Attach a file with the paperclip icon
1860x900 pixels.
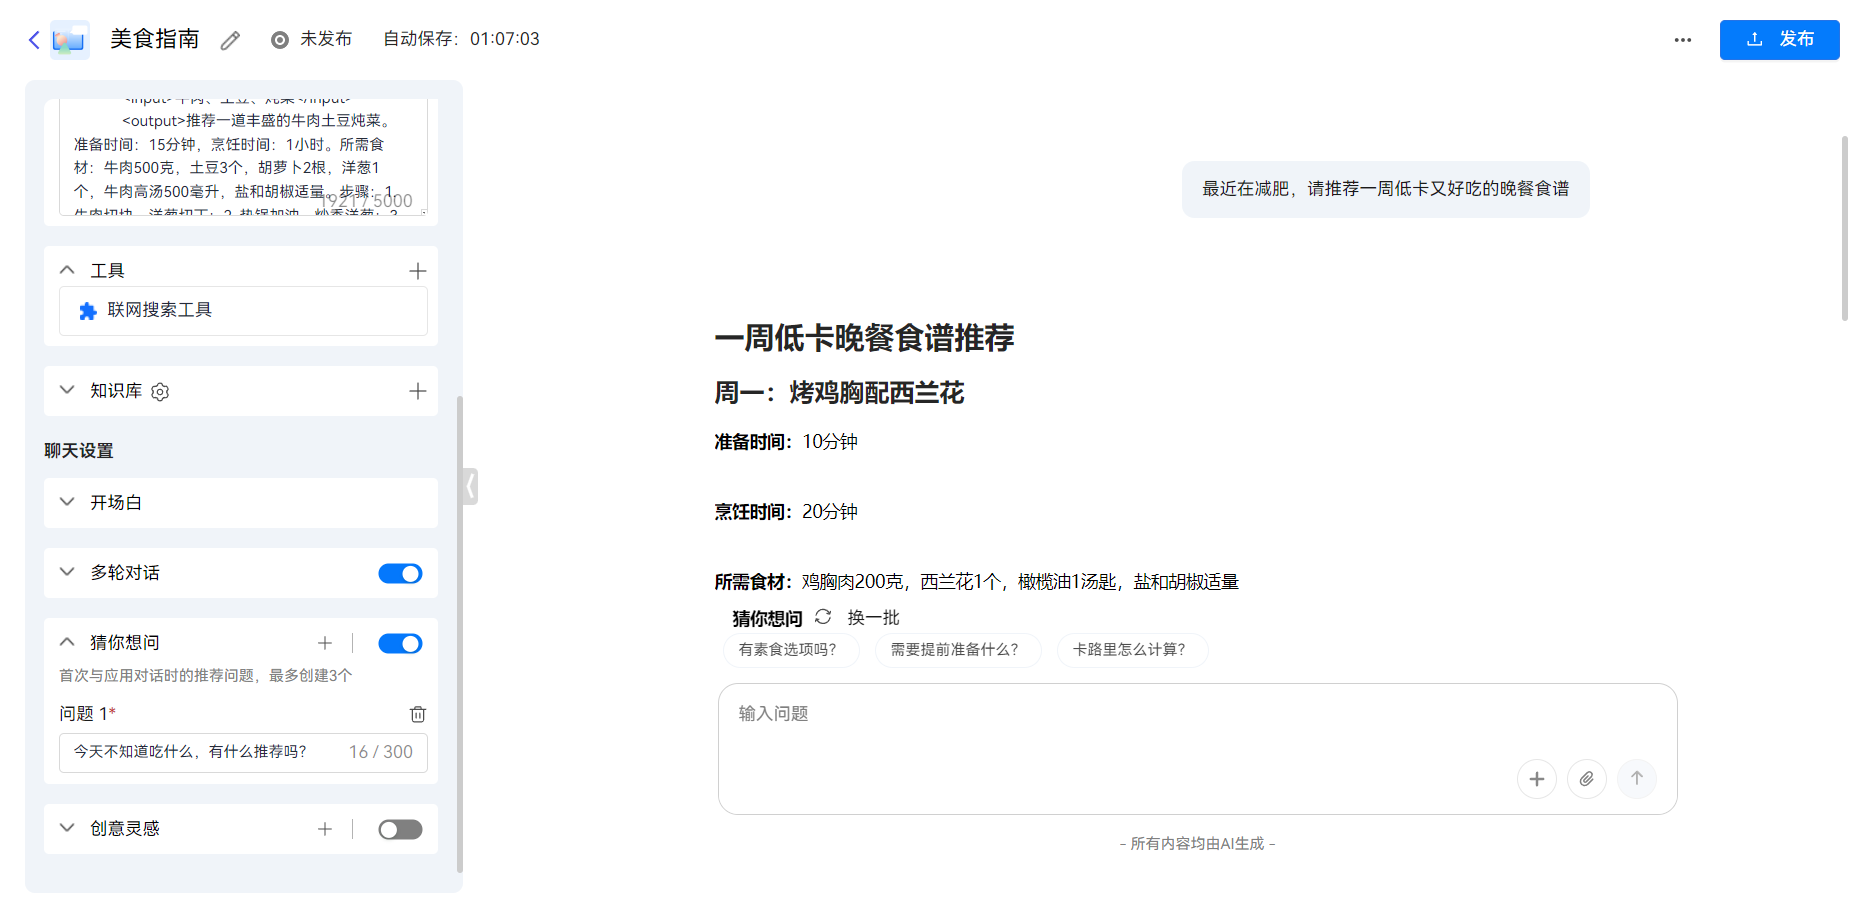click(x=1586, y=778)
